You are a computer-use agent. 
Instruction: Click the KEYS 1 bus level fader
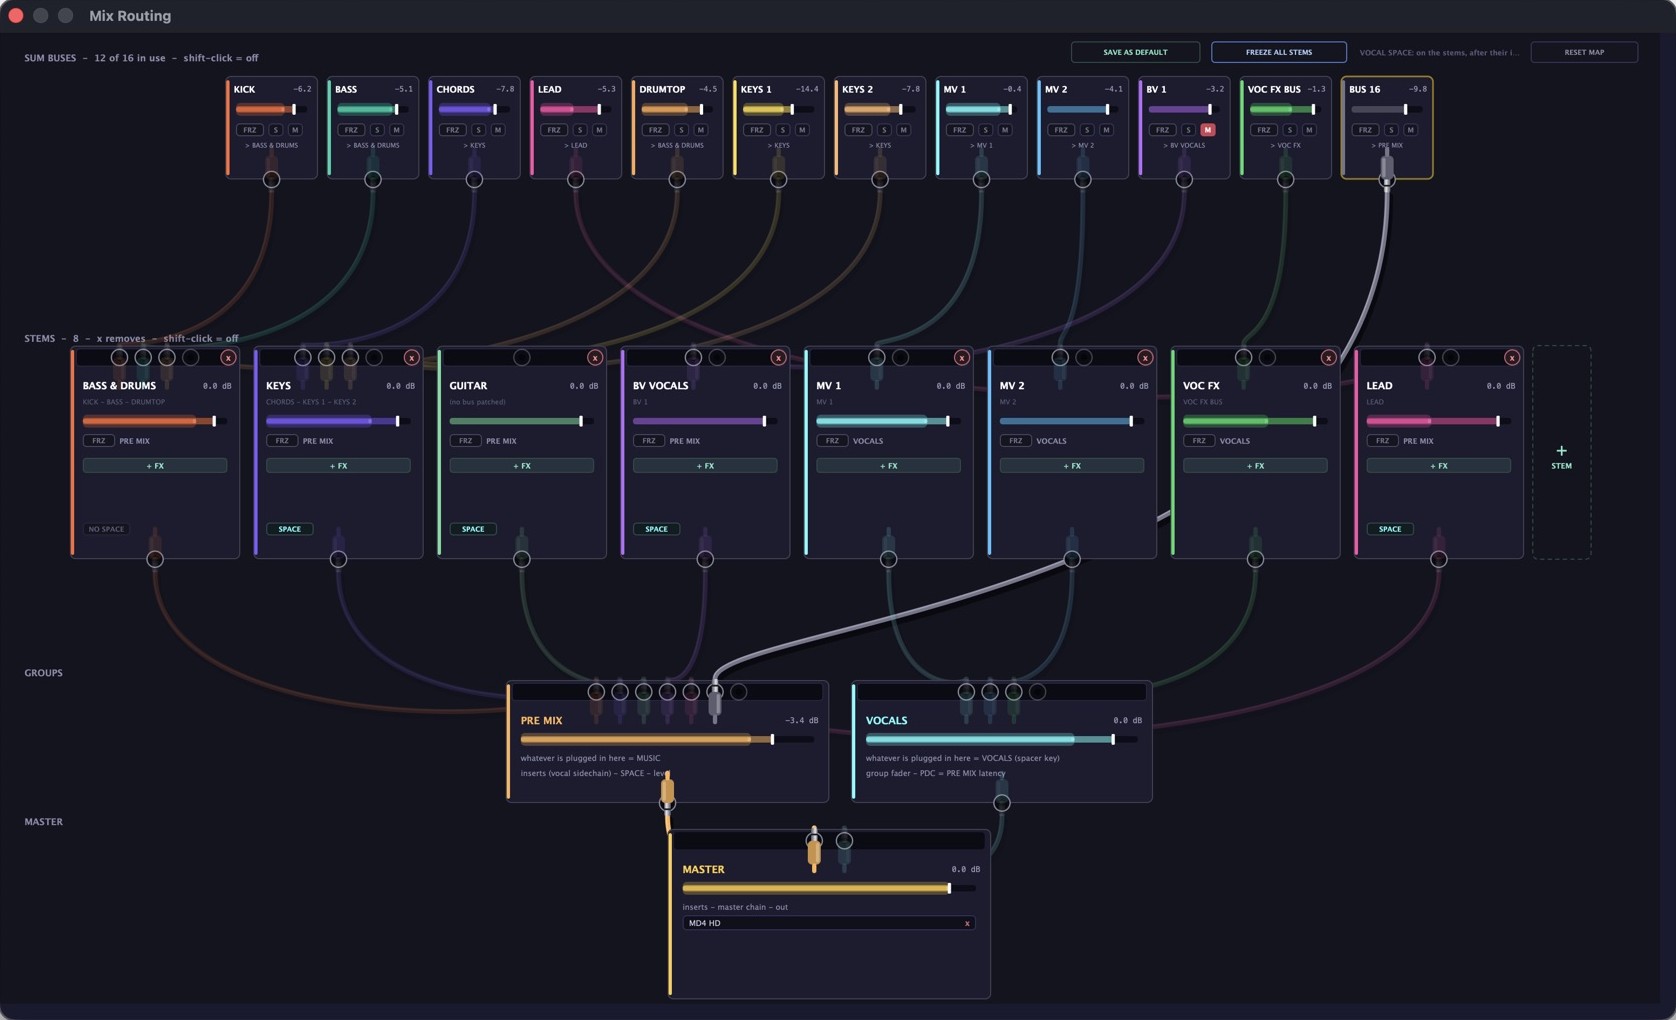tap(777, 110)
